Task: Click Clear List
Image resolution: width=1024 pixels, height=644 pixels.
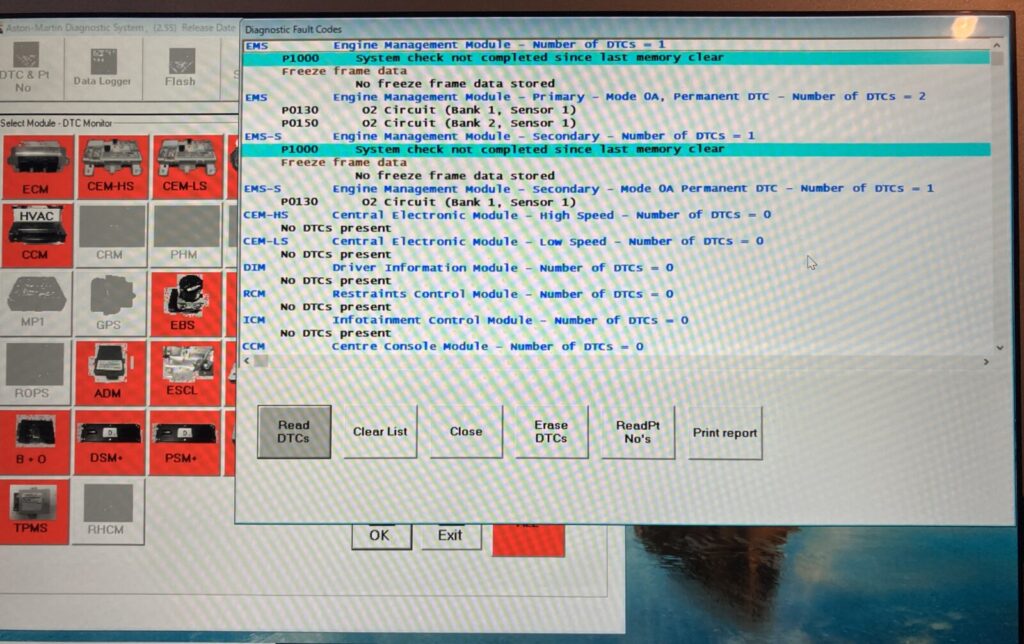Action: click(380, 432)
